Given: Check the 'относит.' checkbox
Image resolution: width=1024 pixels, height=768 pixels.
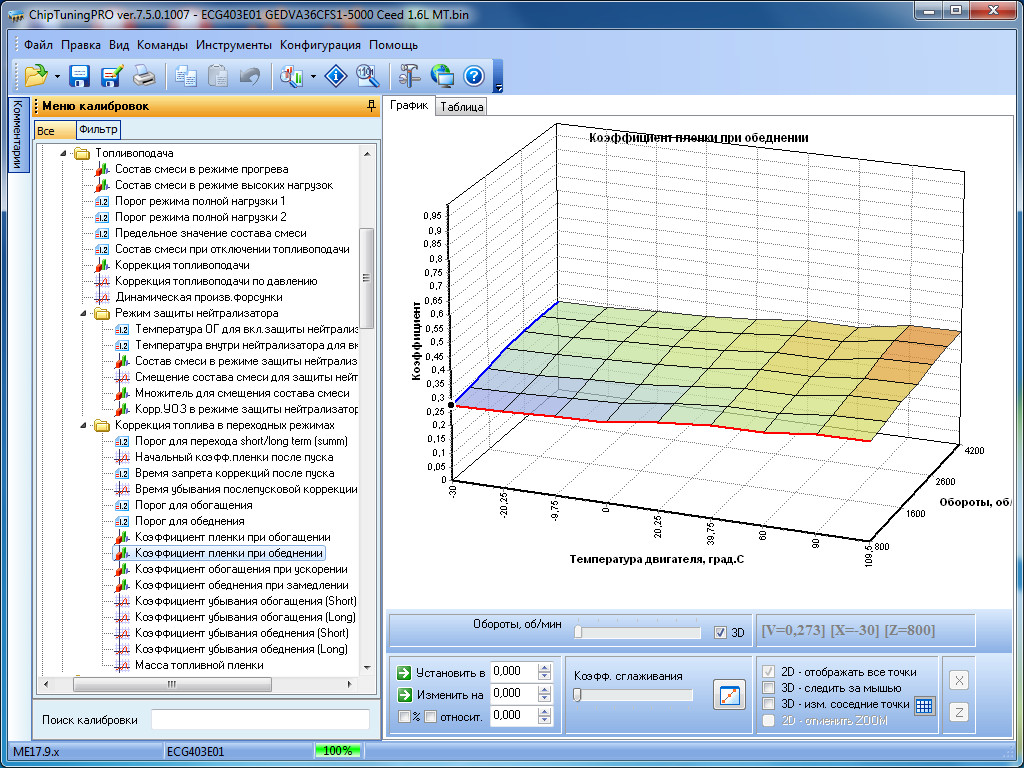Looking at the screenshot, I should (430, 716).
